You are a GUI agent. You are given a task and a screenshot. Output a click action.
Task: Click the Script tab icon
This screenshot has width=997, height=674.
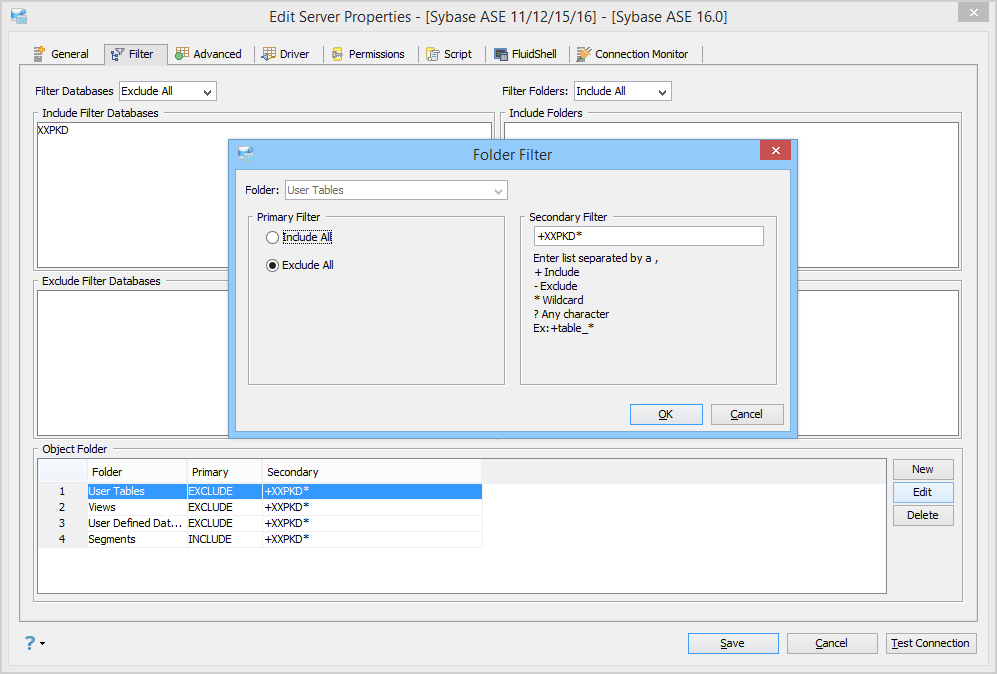click(x=433, y=54)
